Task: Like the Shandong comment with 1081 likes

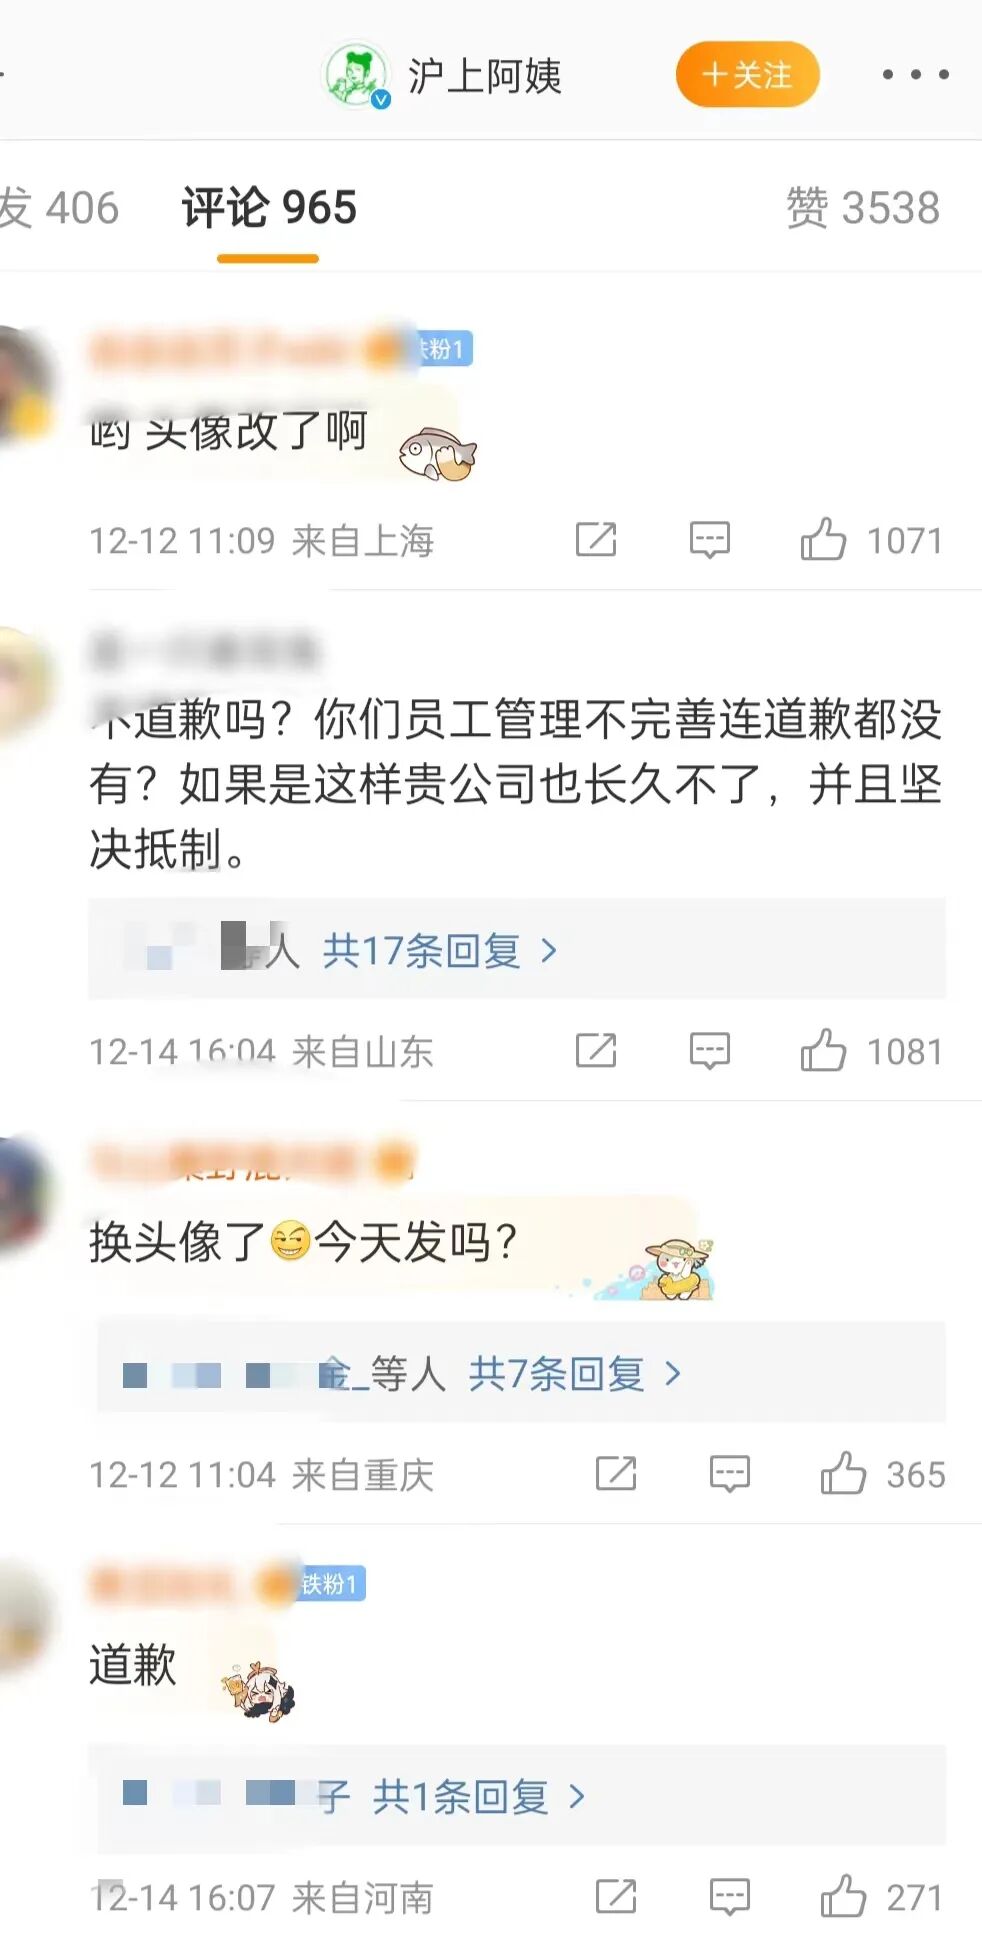Action: (823, 1051)
